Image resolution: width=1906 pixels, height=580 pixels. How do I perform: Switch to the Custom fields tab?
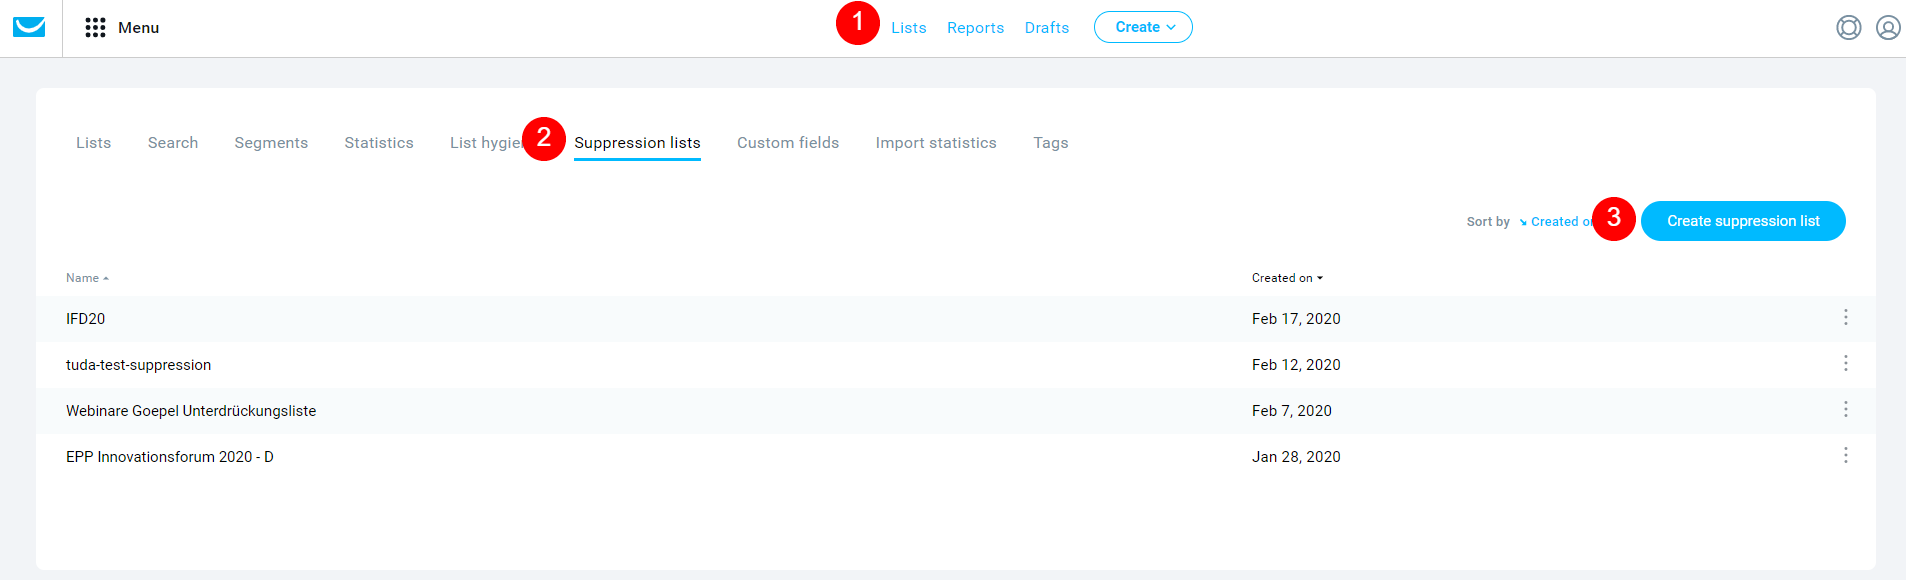pyautogui.click(x=788, y=143)
